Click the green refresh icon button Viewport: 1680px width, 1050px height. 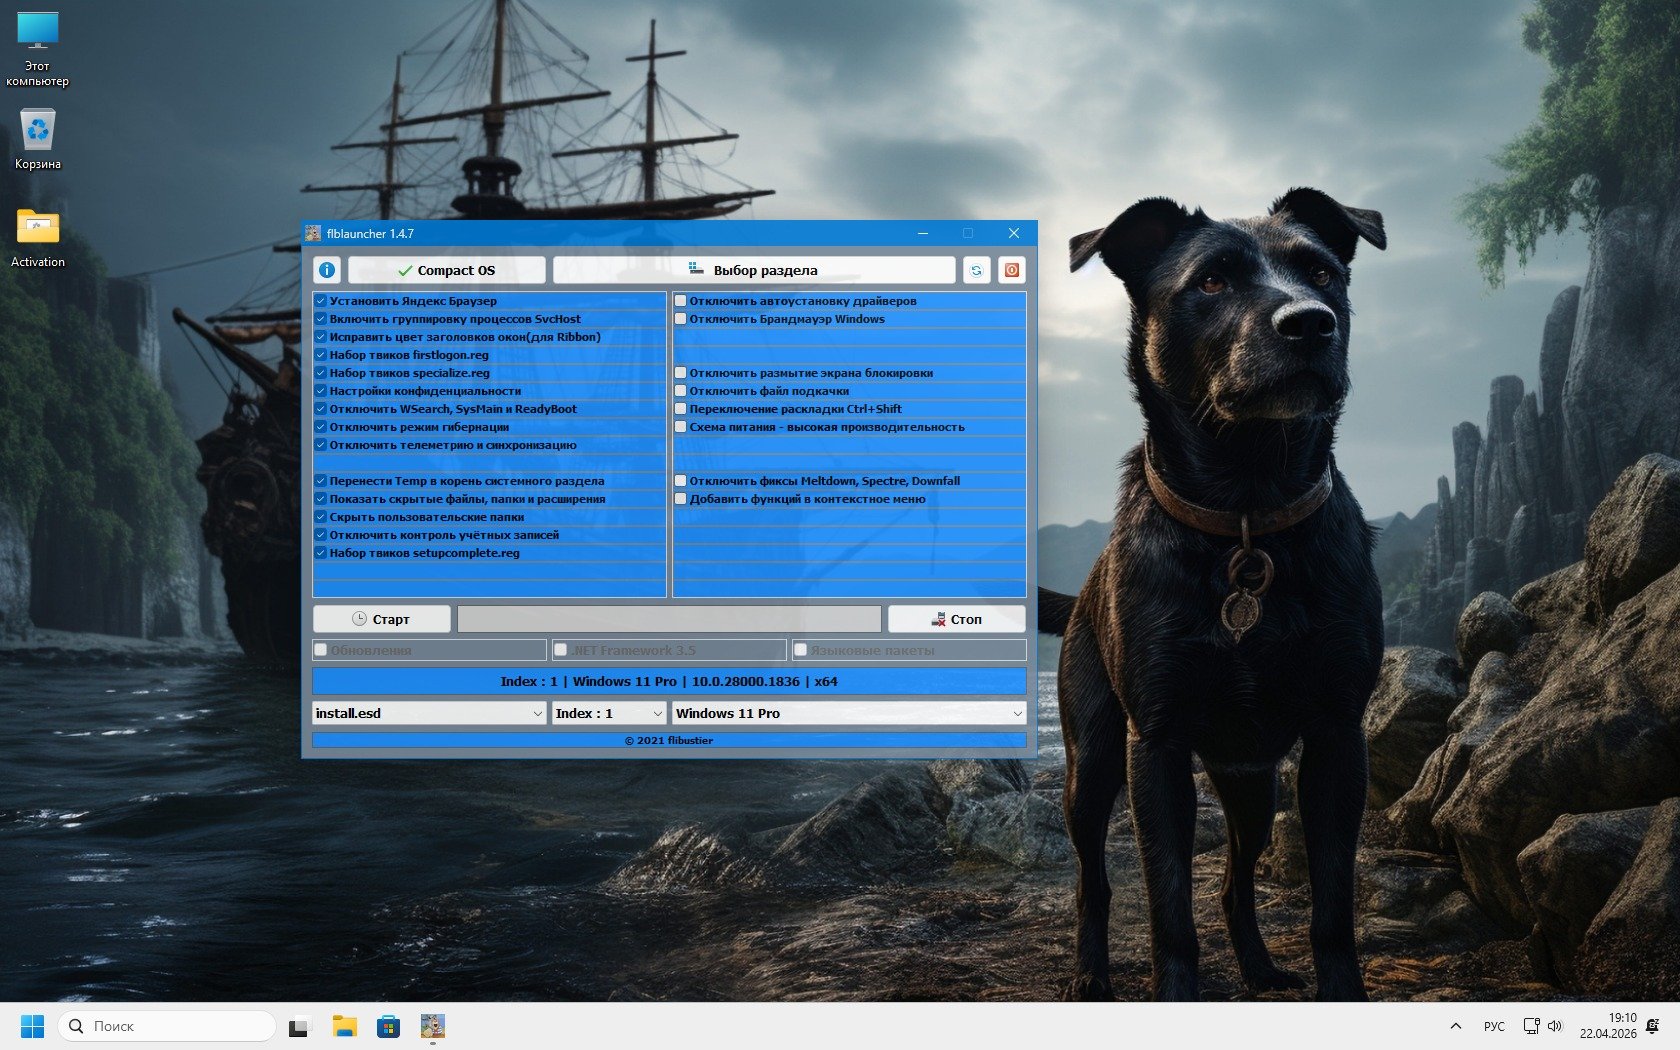click(976, 270)
